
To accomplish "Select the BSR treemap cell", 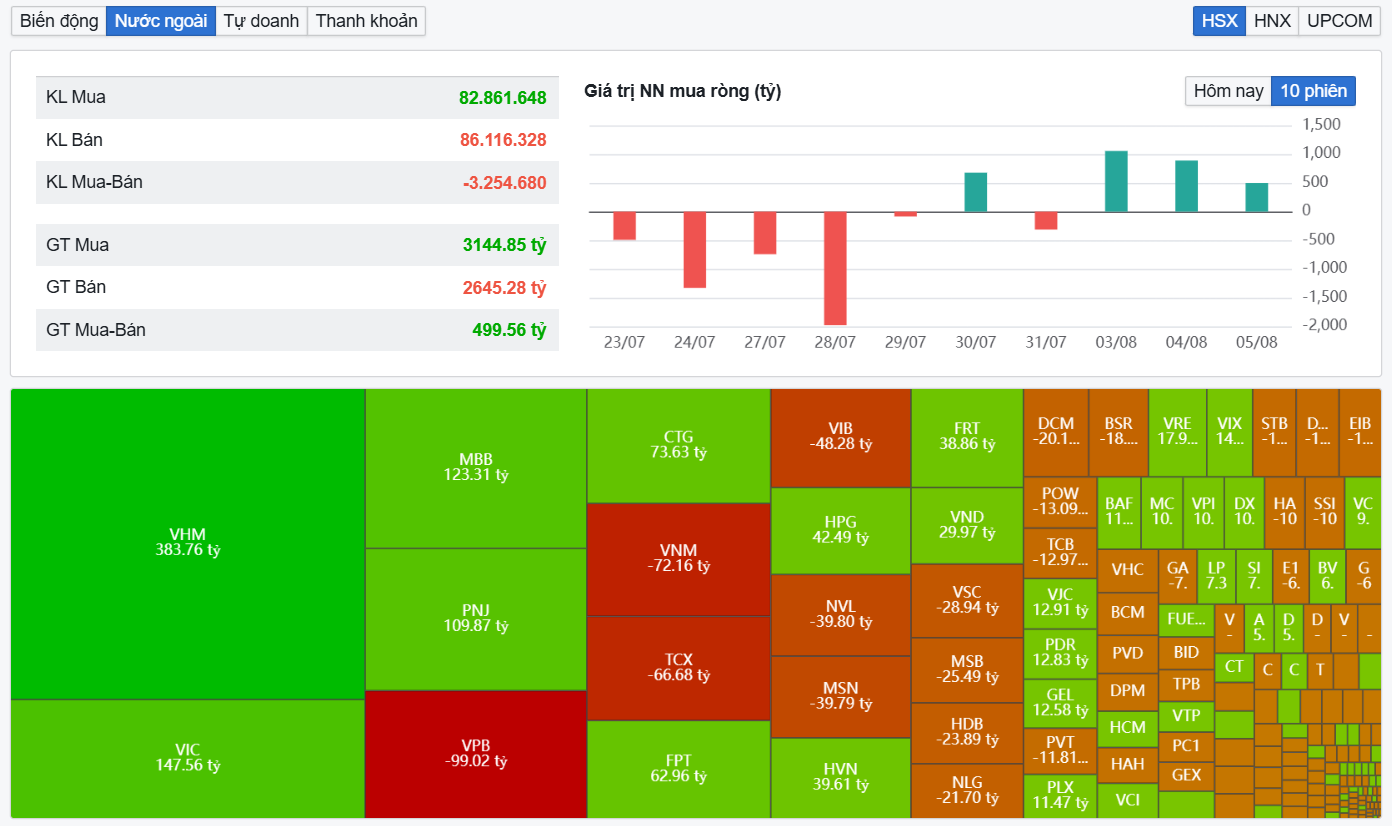I will pos(1119,432).
